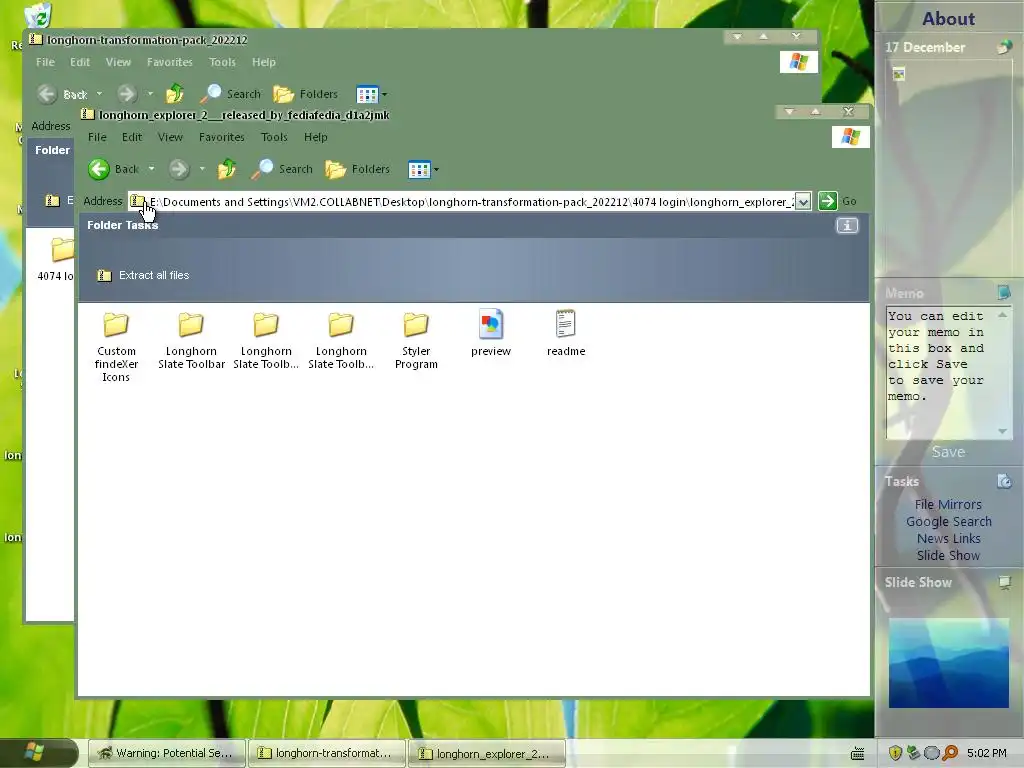Viewport: 1024px width, 768px height.
Task: Open Slide Show link in Tasks
Action: (948, 555)
